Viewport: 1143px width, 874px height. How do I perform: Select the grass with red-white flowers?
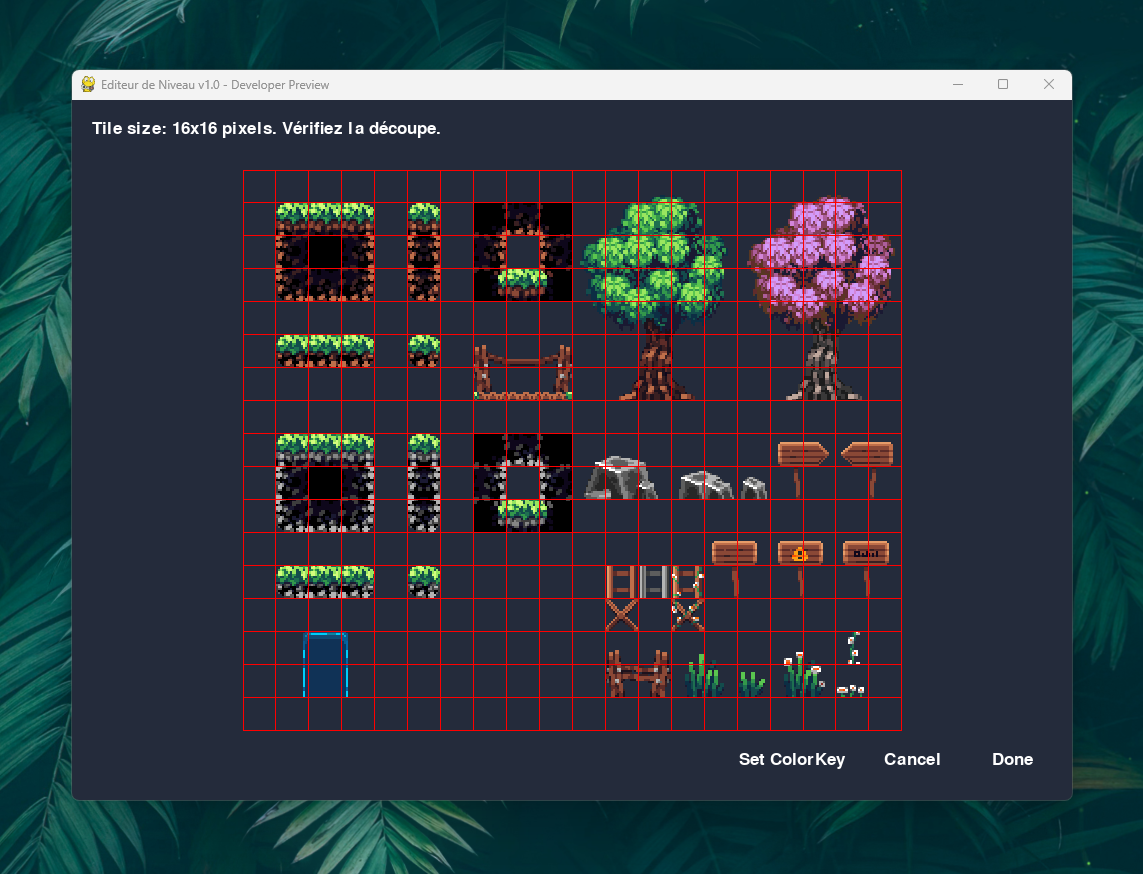[x=803, y=674]
